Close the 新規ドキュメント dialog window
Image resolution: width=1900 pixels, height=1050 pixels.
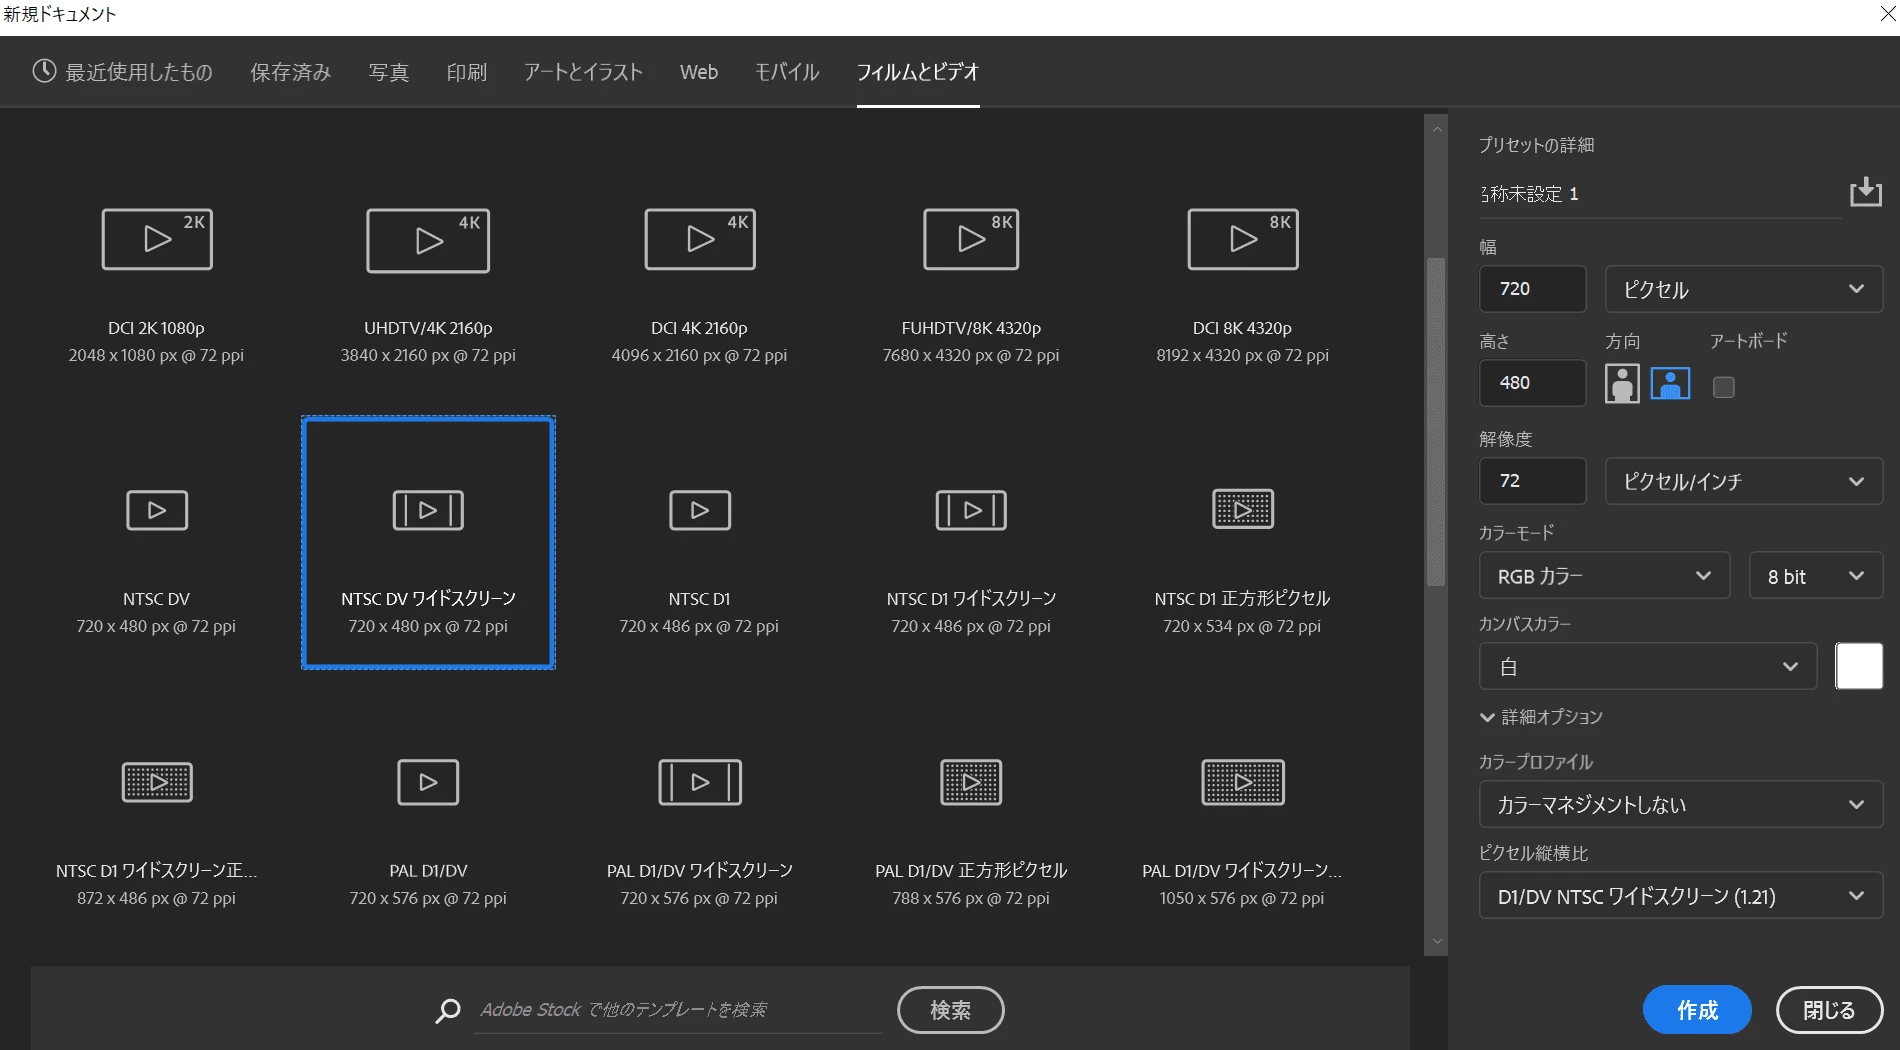click(1886, 14)
